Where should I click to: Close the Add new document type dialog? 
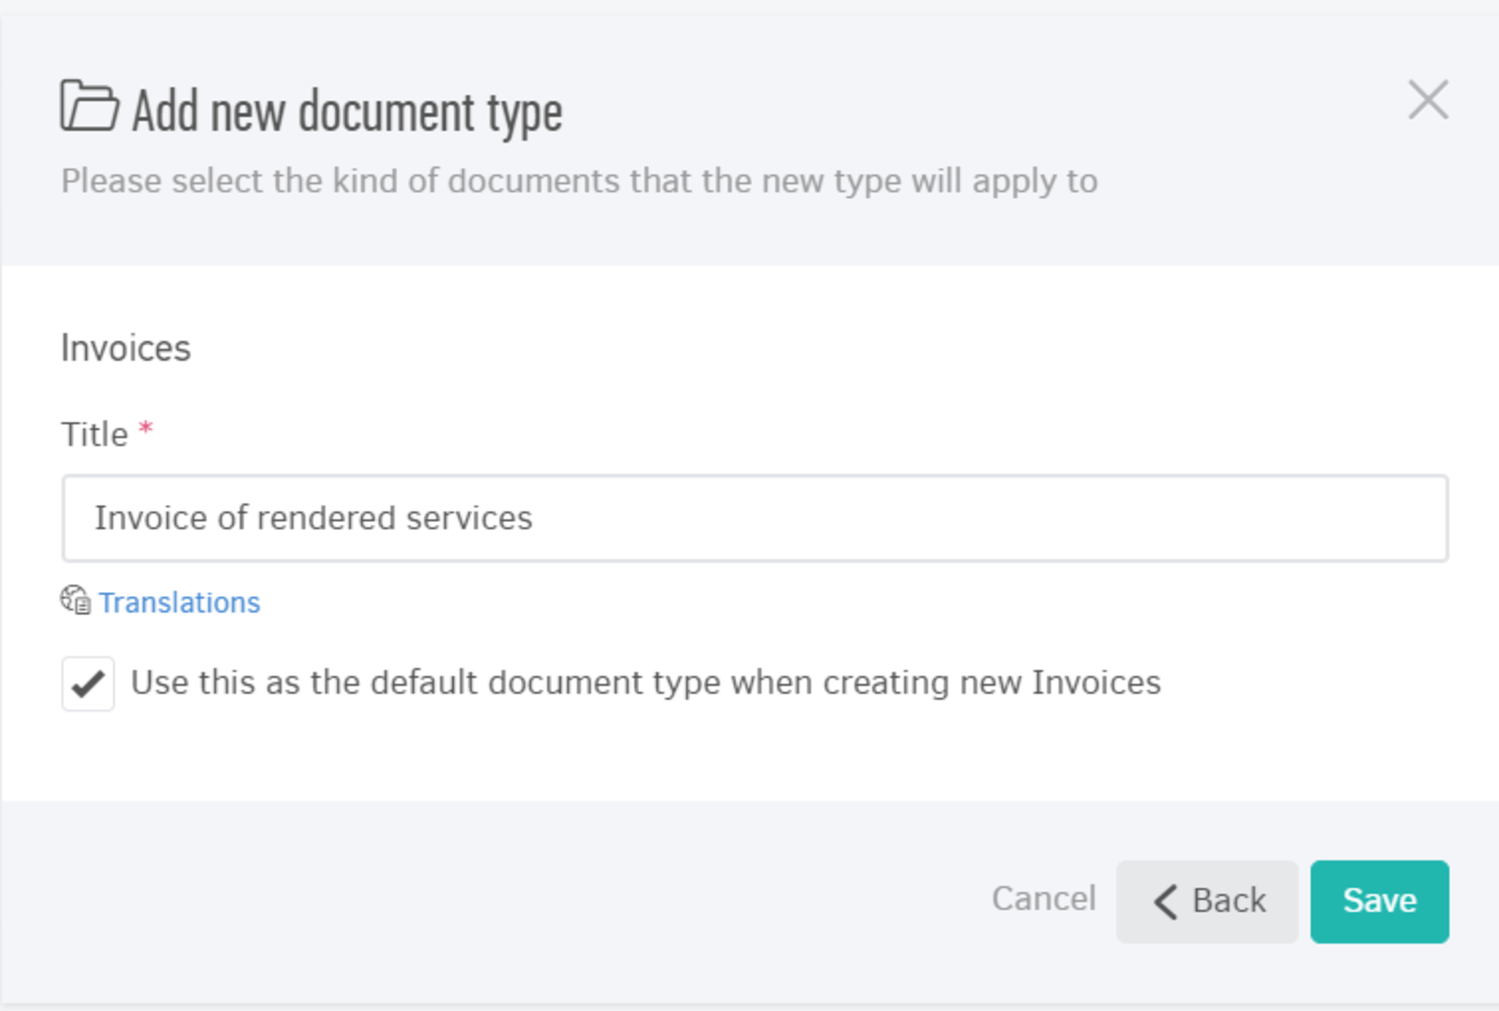[1428, 100]
